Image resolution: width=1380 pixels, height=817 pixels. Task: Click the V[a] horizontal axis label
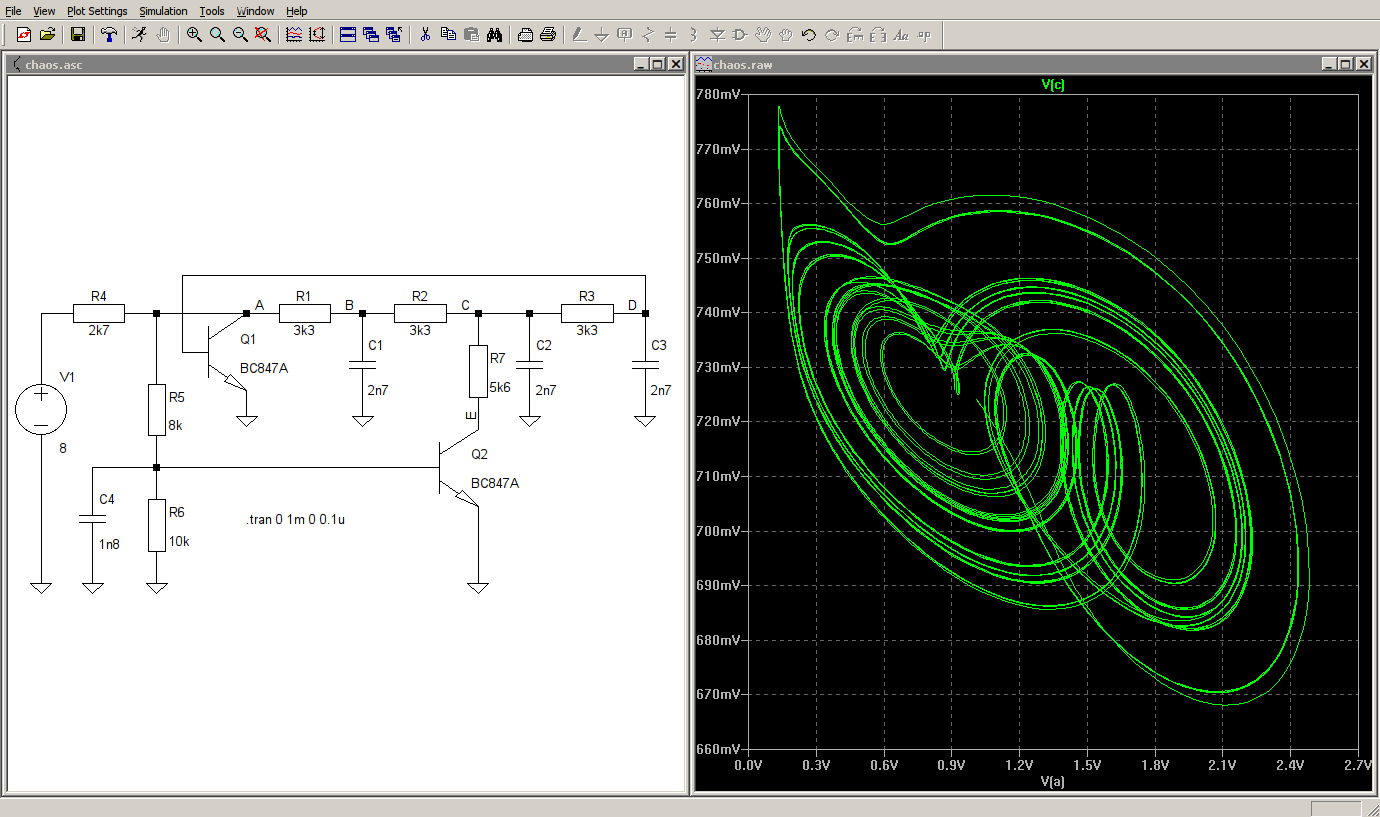pos(1052,781)
